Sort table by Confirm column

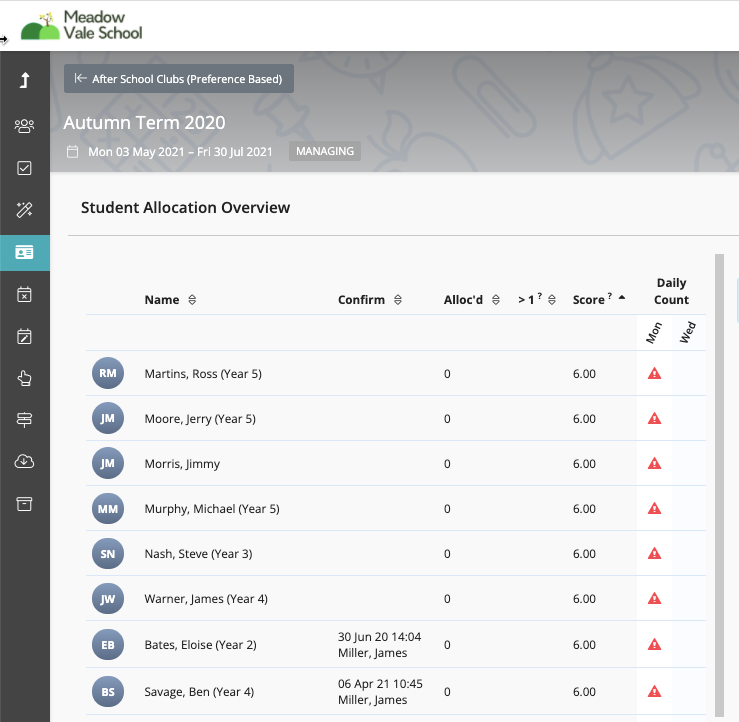pos(398,300)
